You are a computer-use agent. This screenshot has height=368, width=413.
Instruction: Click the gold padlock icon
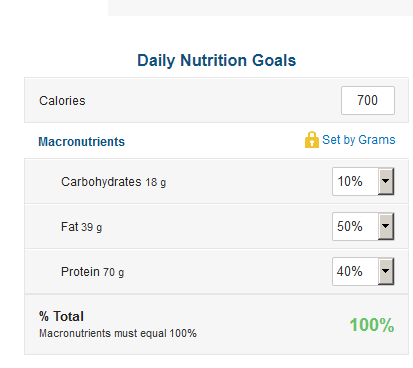click(312, 140)
